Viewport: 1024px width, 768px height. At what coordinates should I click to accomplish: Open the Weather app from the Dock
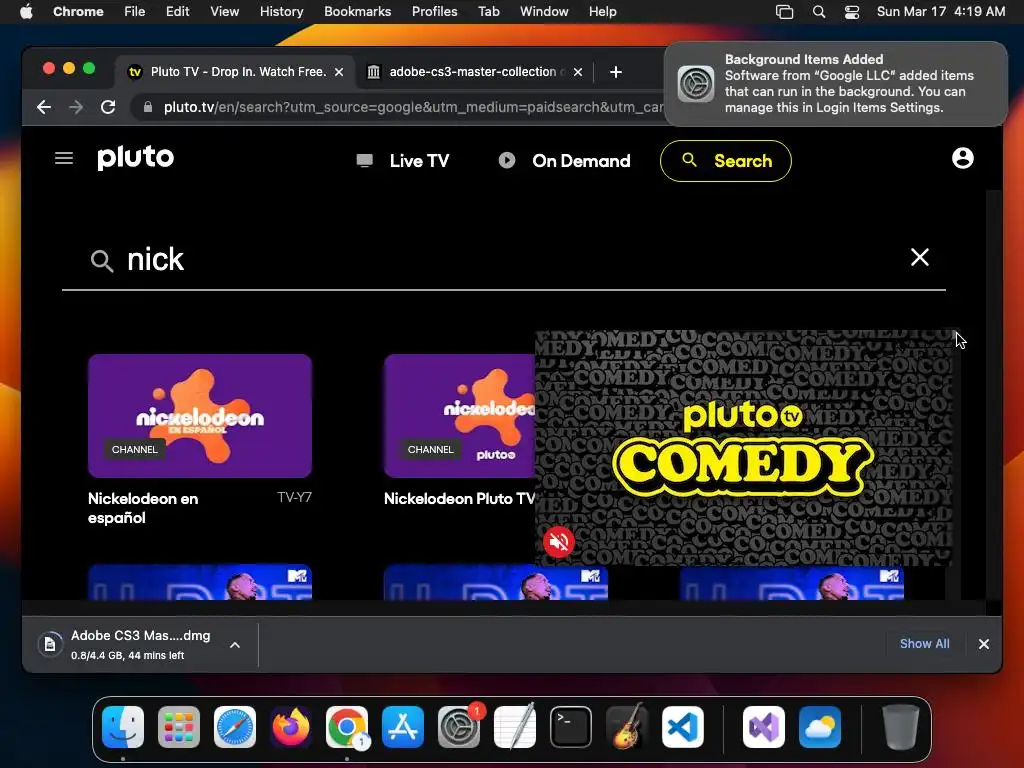(x=820, y=727)
